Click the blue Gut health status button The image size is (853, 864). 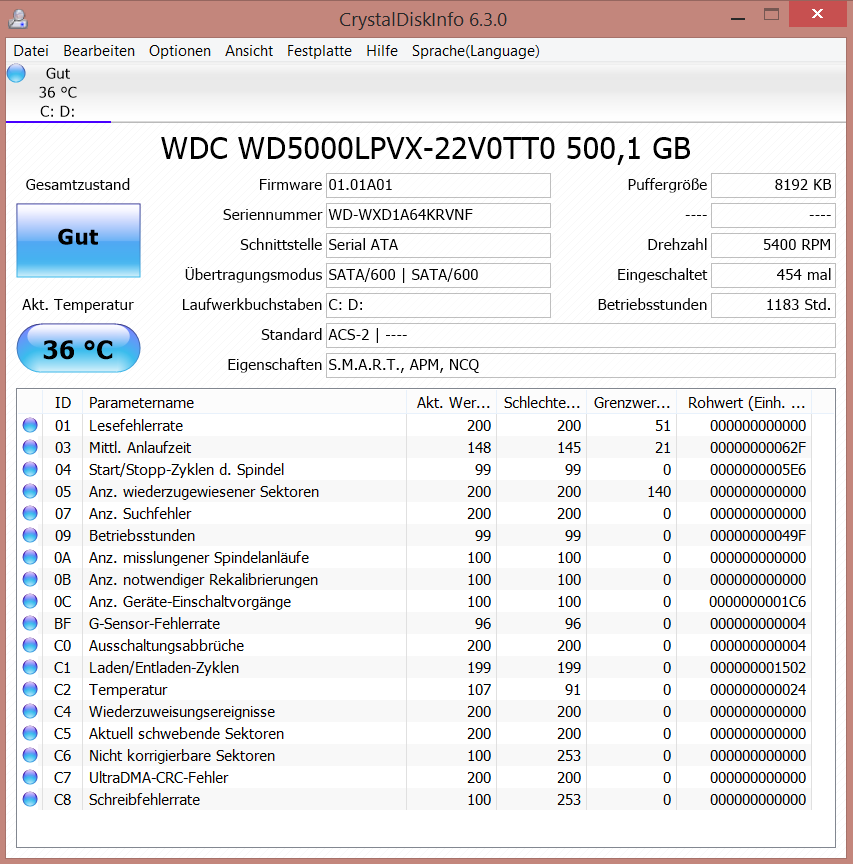[78, 240]
